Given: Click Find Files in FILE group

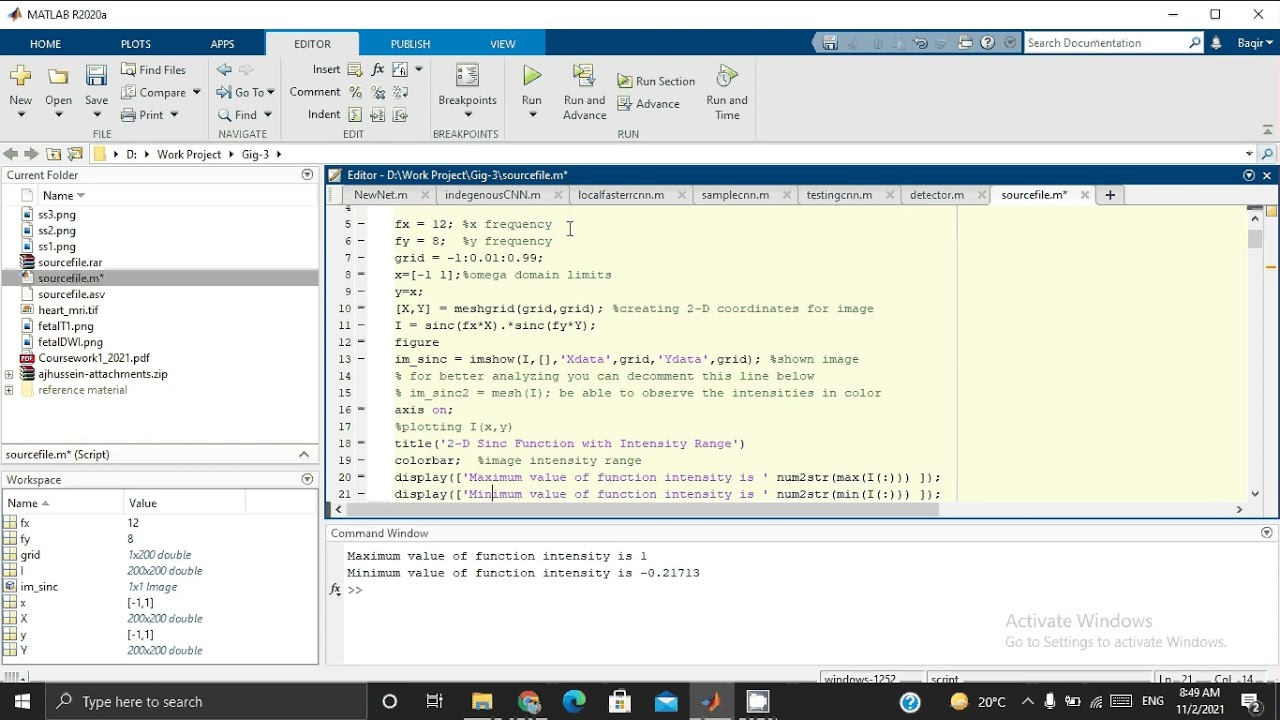Looking at the screenshot, I should [x=153, y=70].
